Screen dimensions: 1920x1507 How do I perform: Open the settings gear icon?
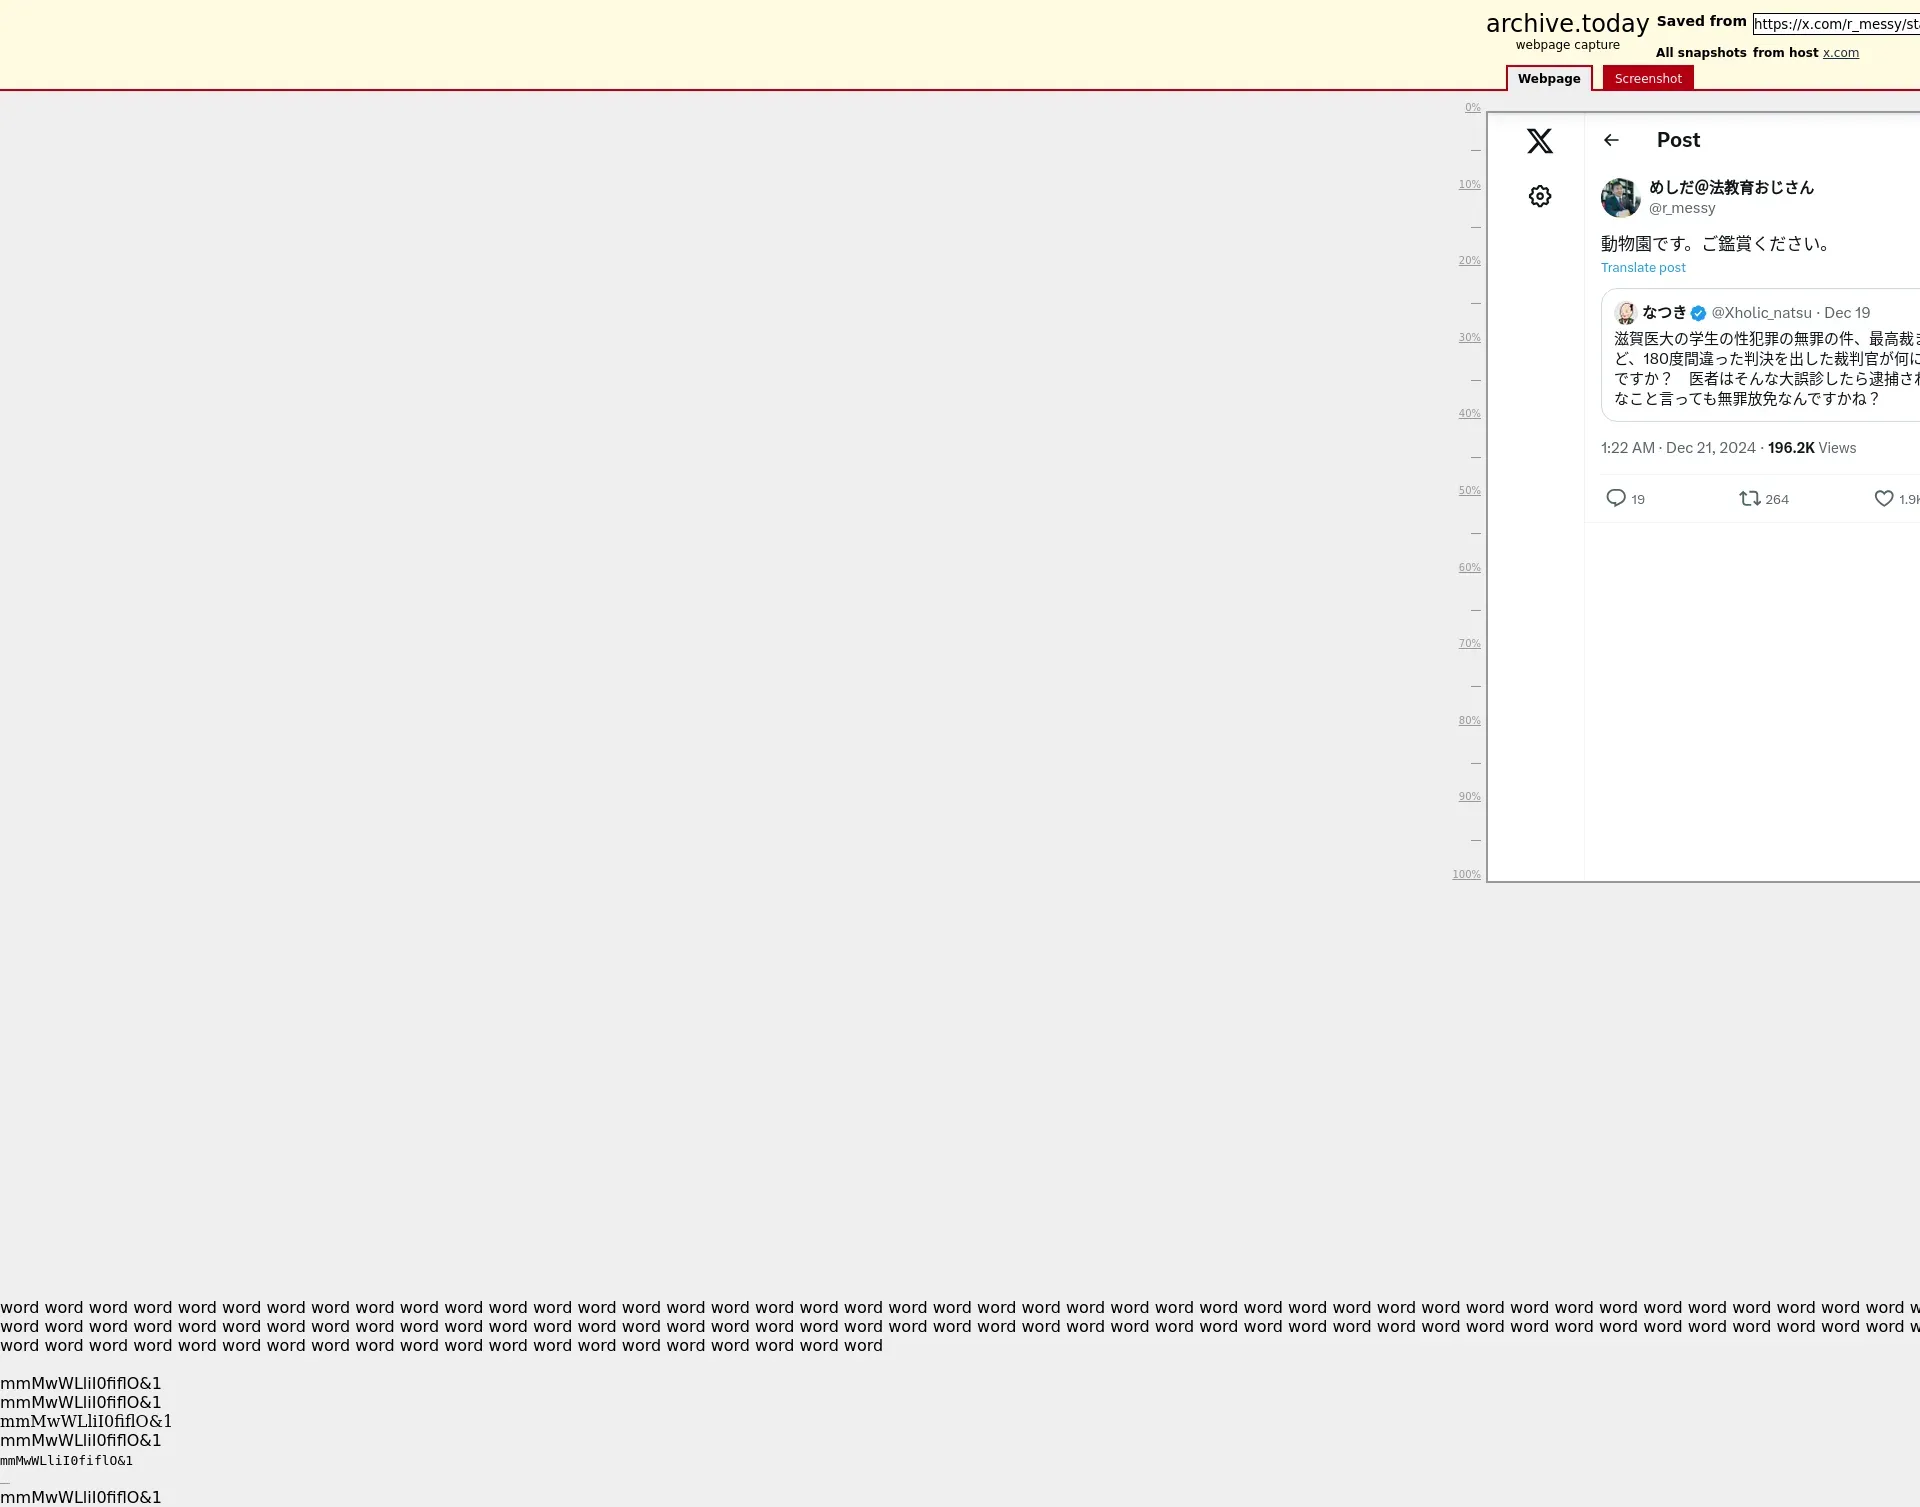point(1539,196)
